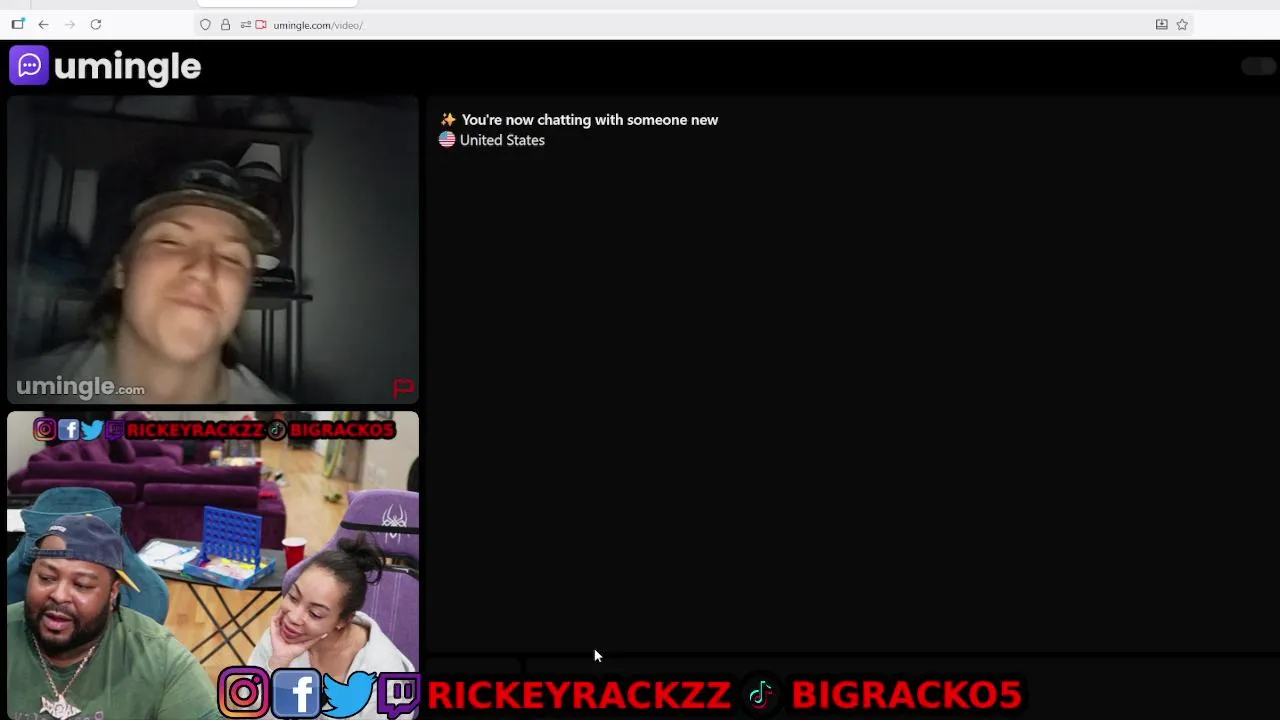Click the red camera sharing indicator
1280x720 pixels.
(261, 25)
